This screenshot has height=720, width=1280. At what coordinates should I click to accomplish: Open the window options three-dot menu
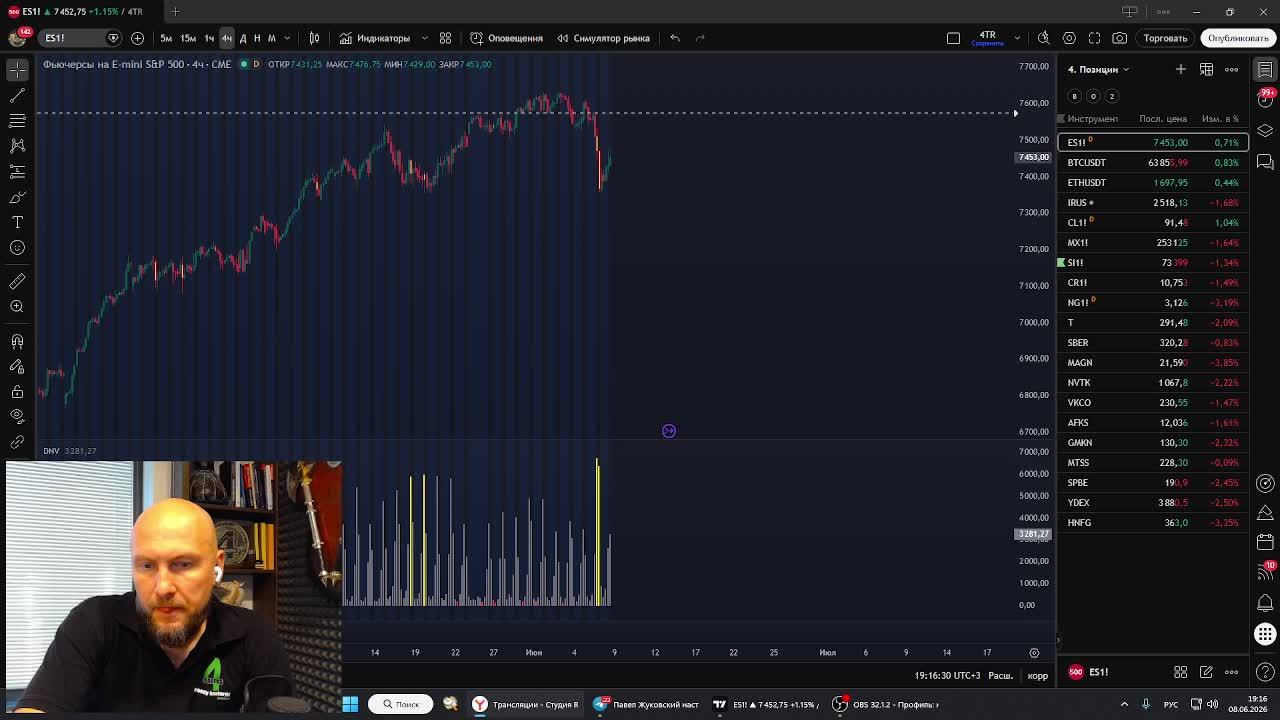[1163, 12]
